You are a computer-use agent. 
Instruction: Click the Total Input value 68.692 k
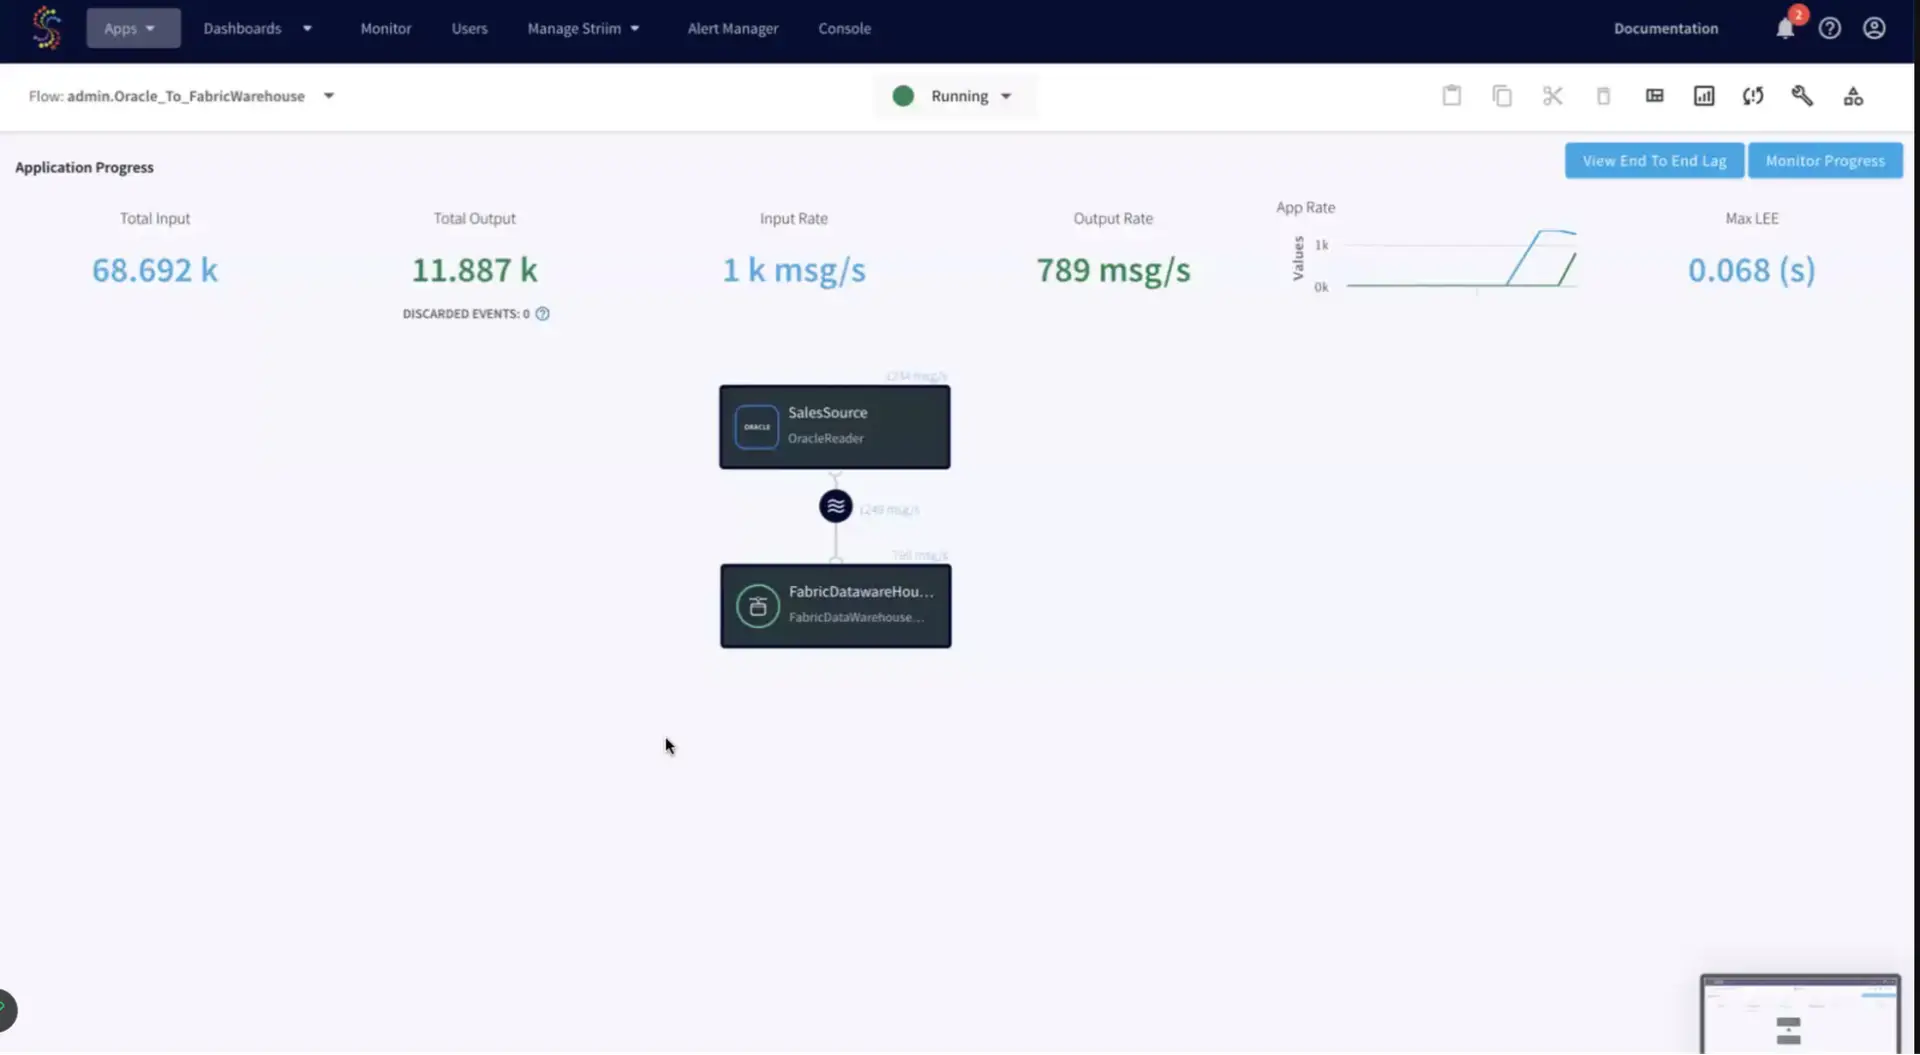(x=155, y=270)
